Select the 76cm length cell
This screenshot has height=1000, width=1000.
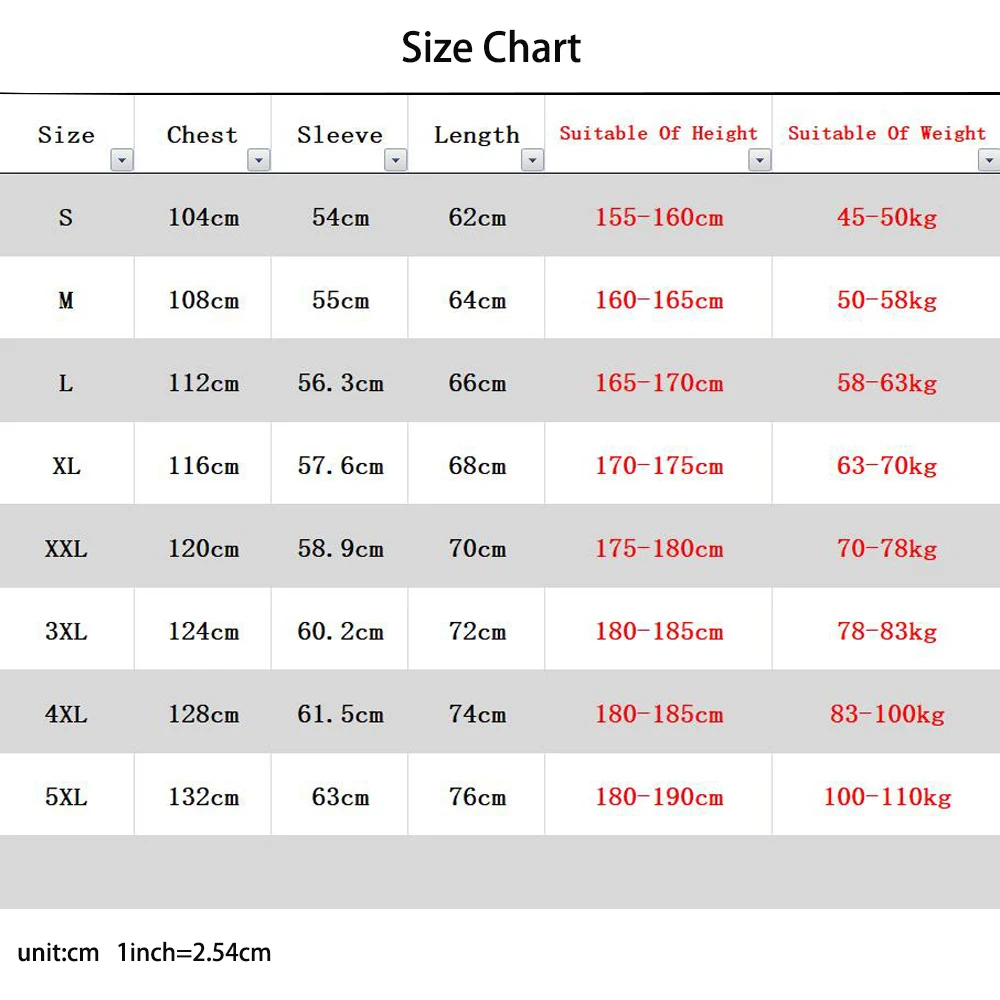point(477,797)
